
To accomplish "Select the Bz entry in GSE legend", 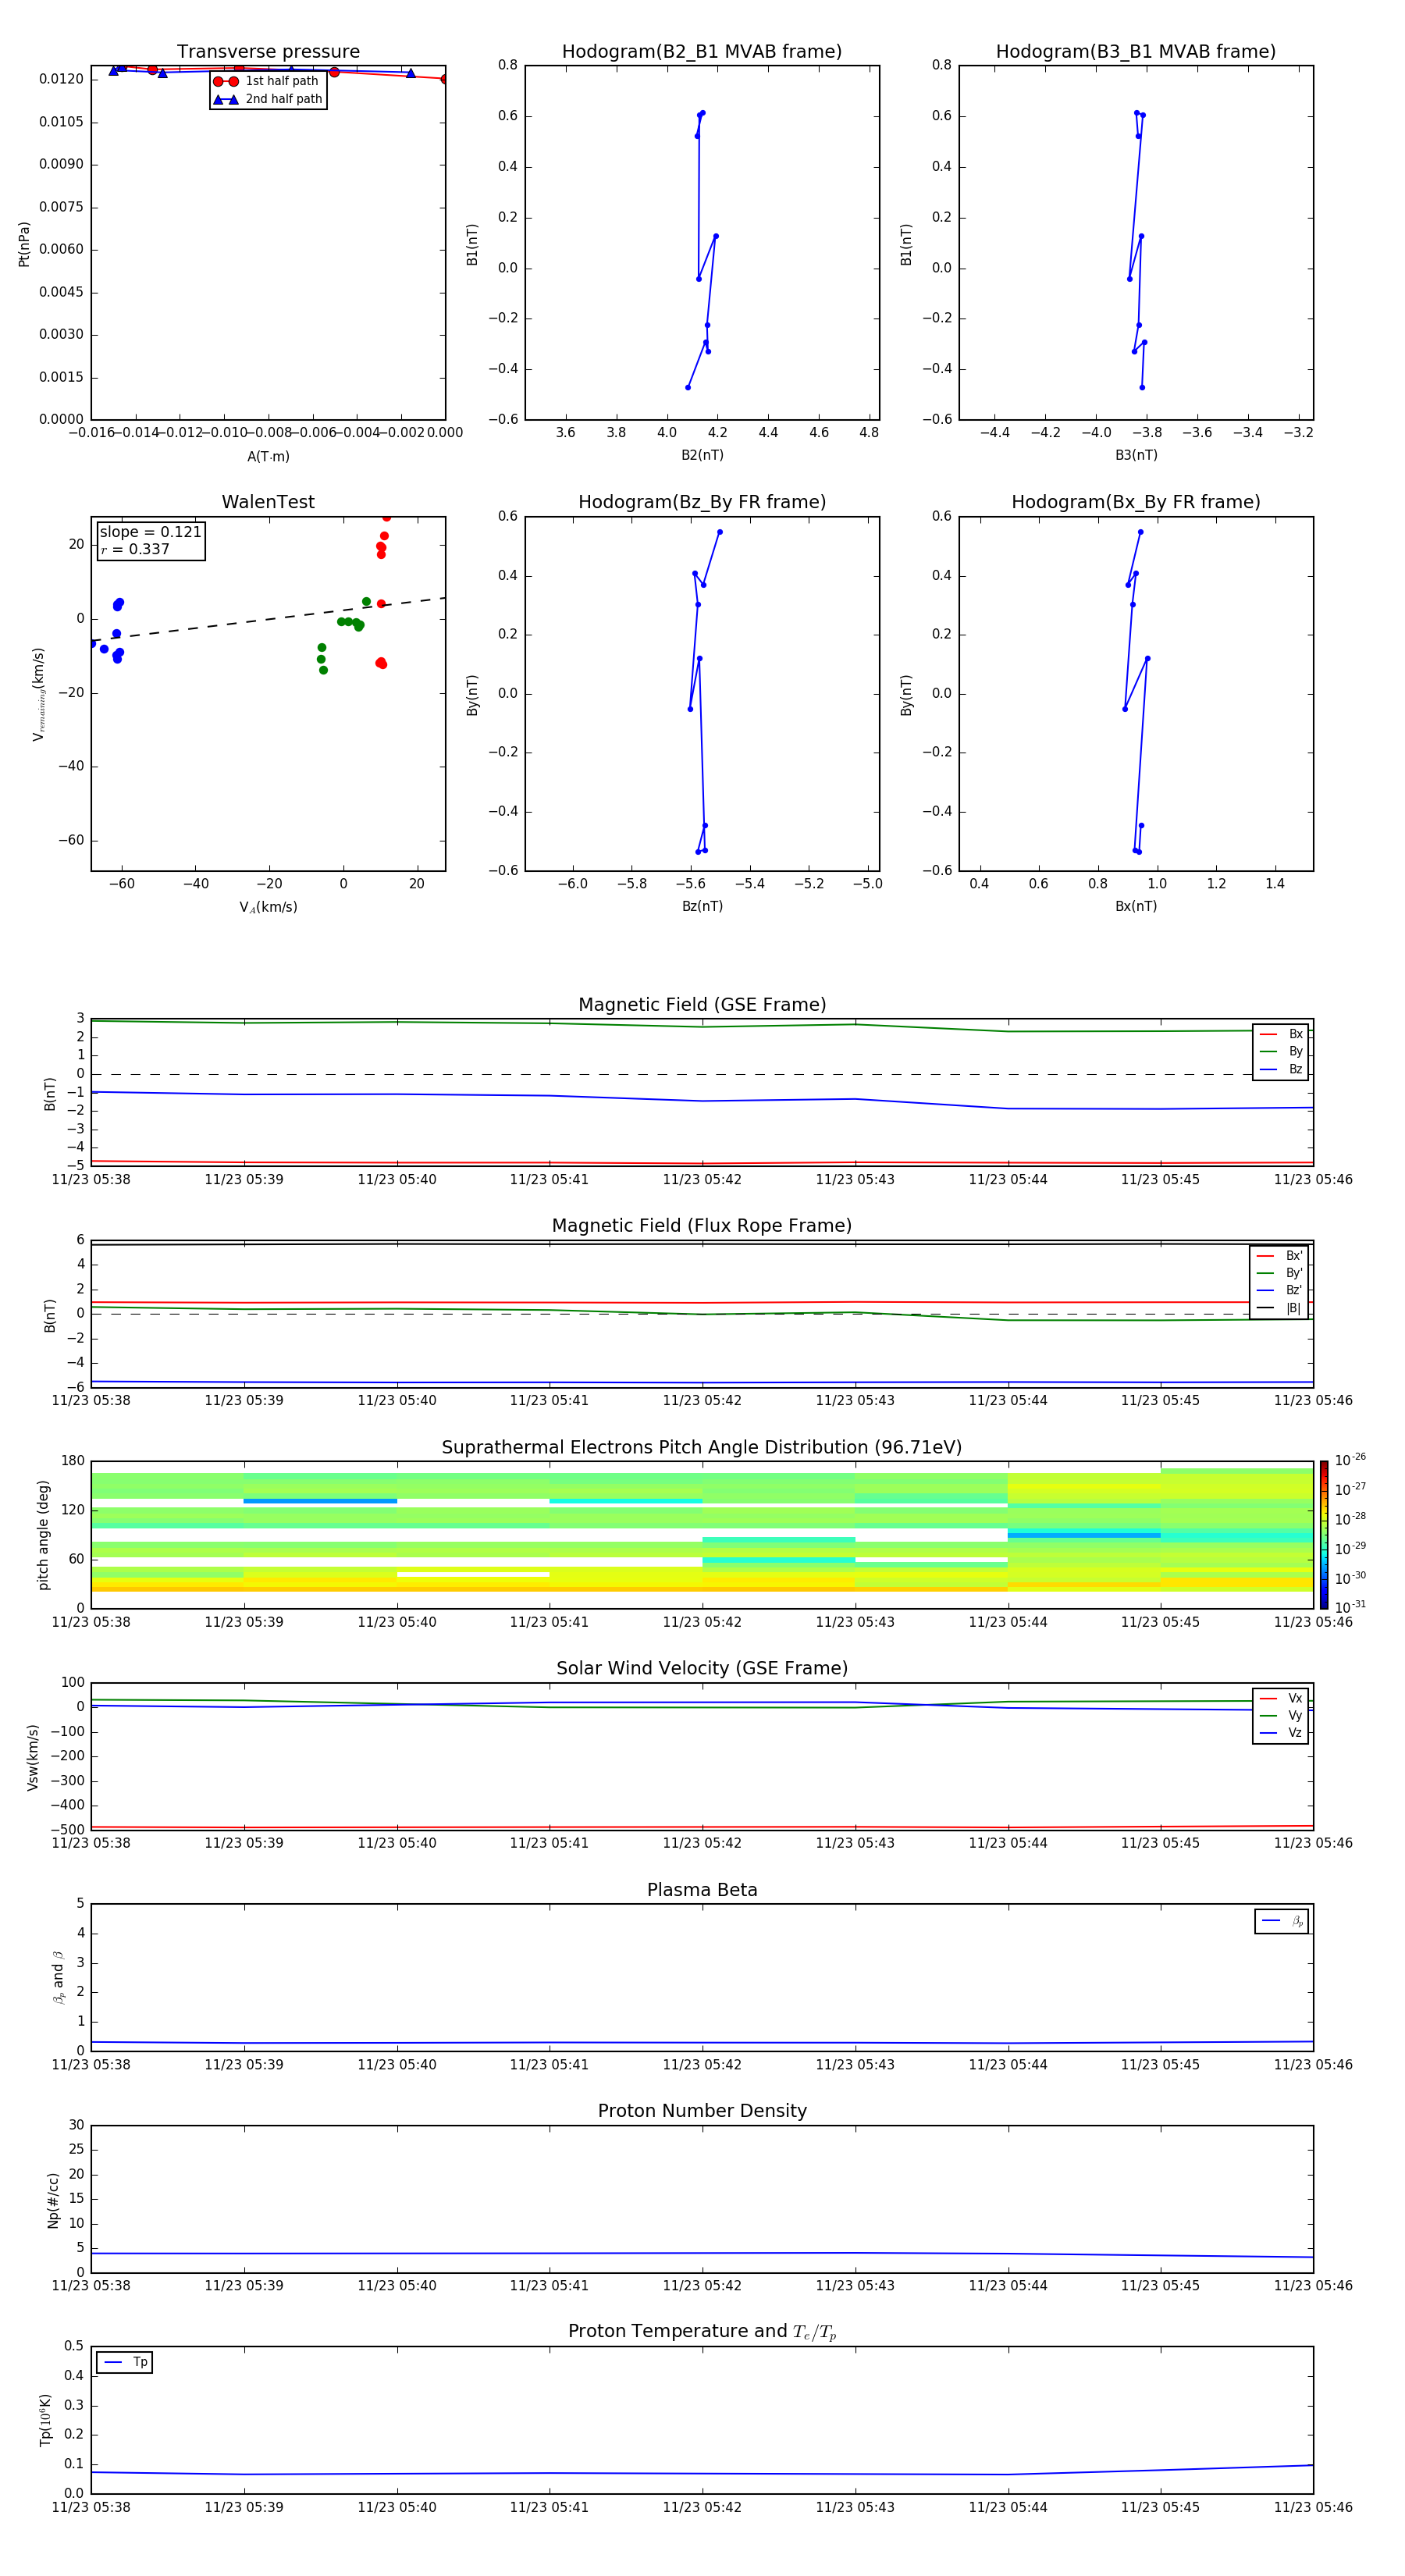I will 1281,1069.
